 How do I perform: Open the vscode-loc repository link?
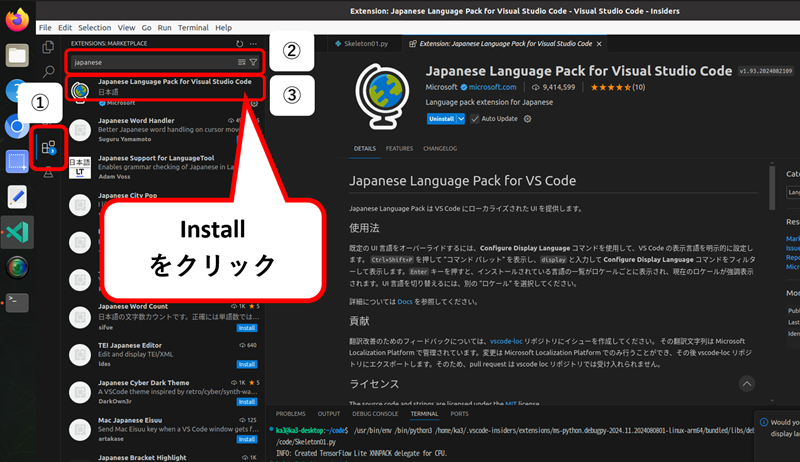[506, 341]
